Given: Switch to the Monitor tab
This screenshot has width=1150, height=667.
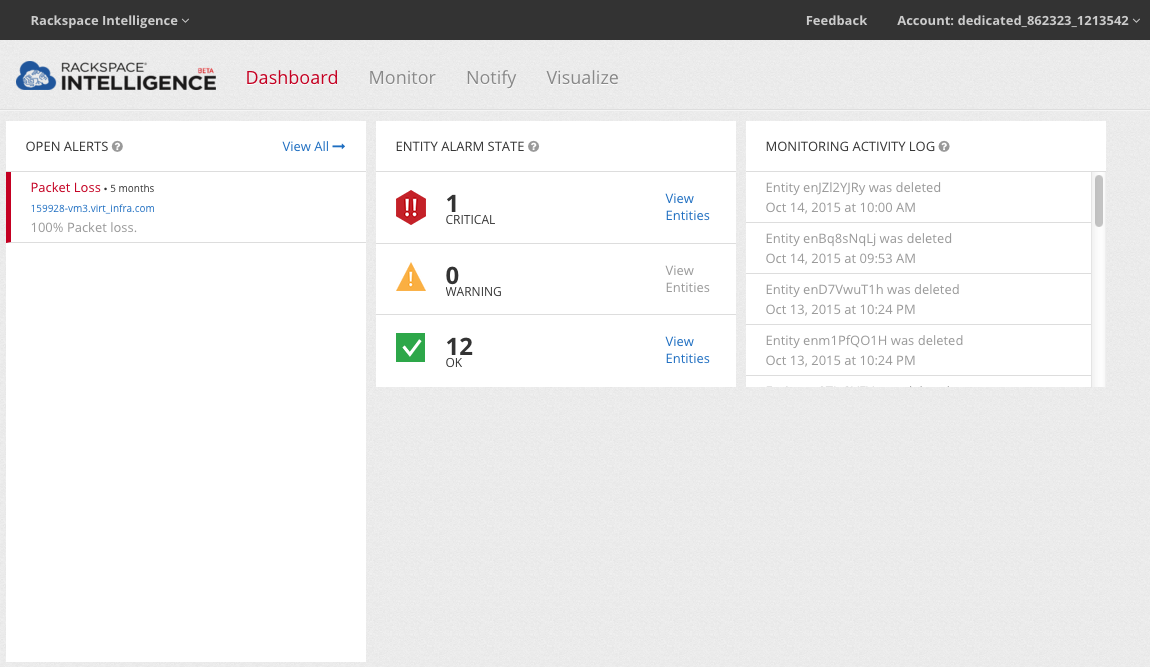Looking at the screenshot, I should point(402,77).
